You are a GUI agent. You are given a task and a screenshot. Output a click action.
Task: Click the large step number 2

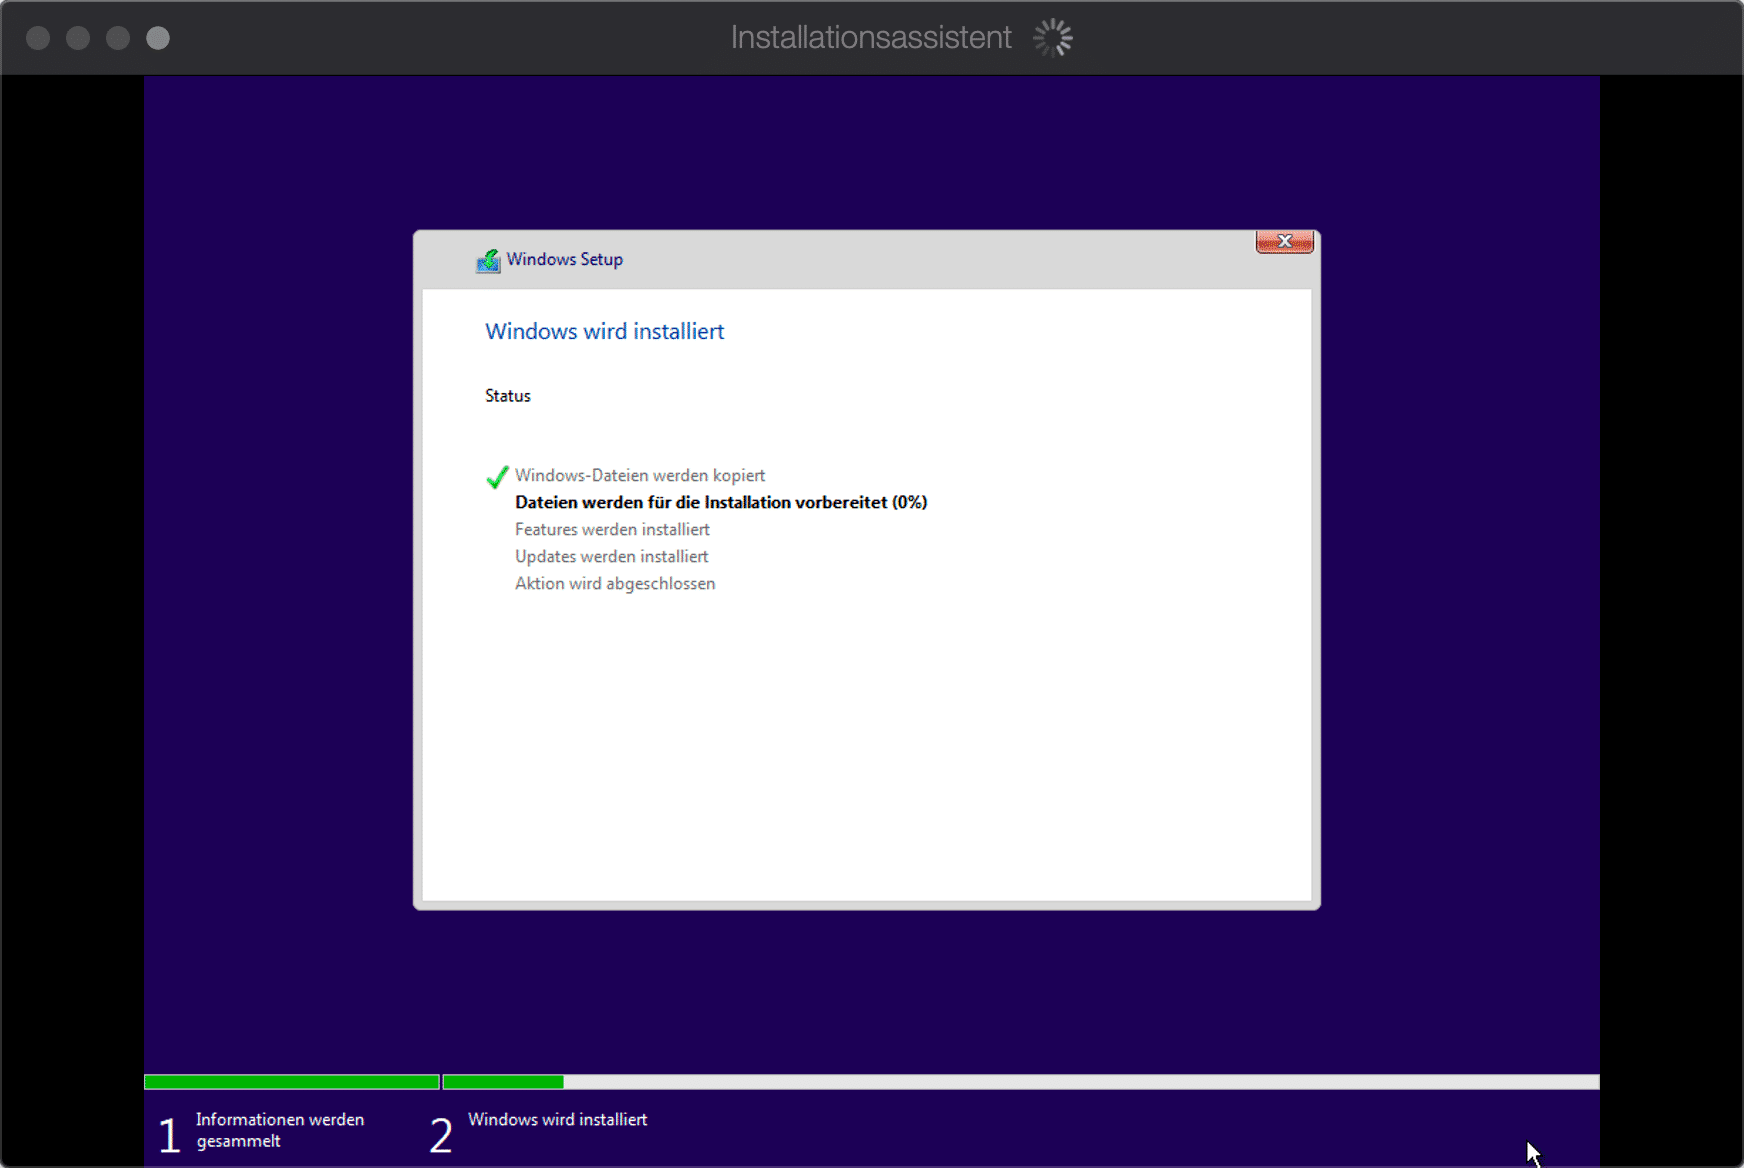coord(441,1135)
